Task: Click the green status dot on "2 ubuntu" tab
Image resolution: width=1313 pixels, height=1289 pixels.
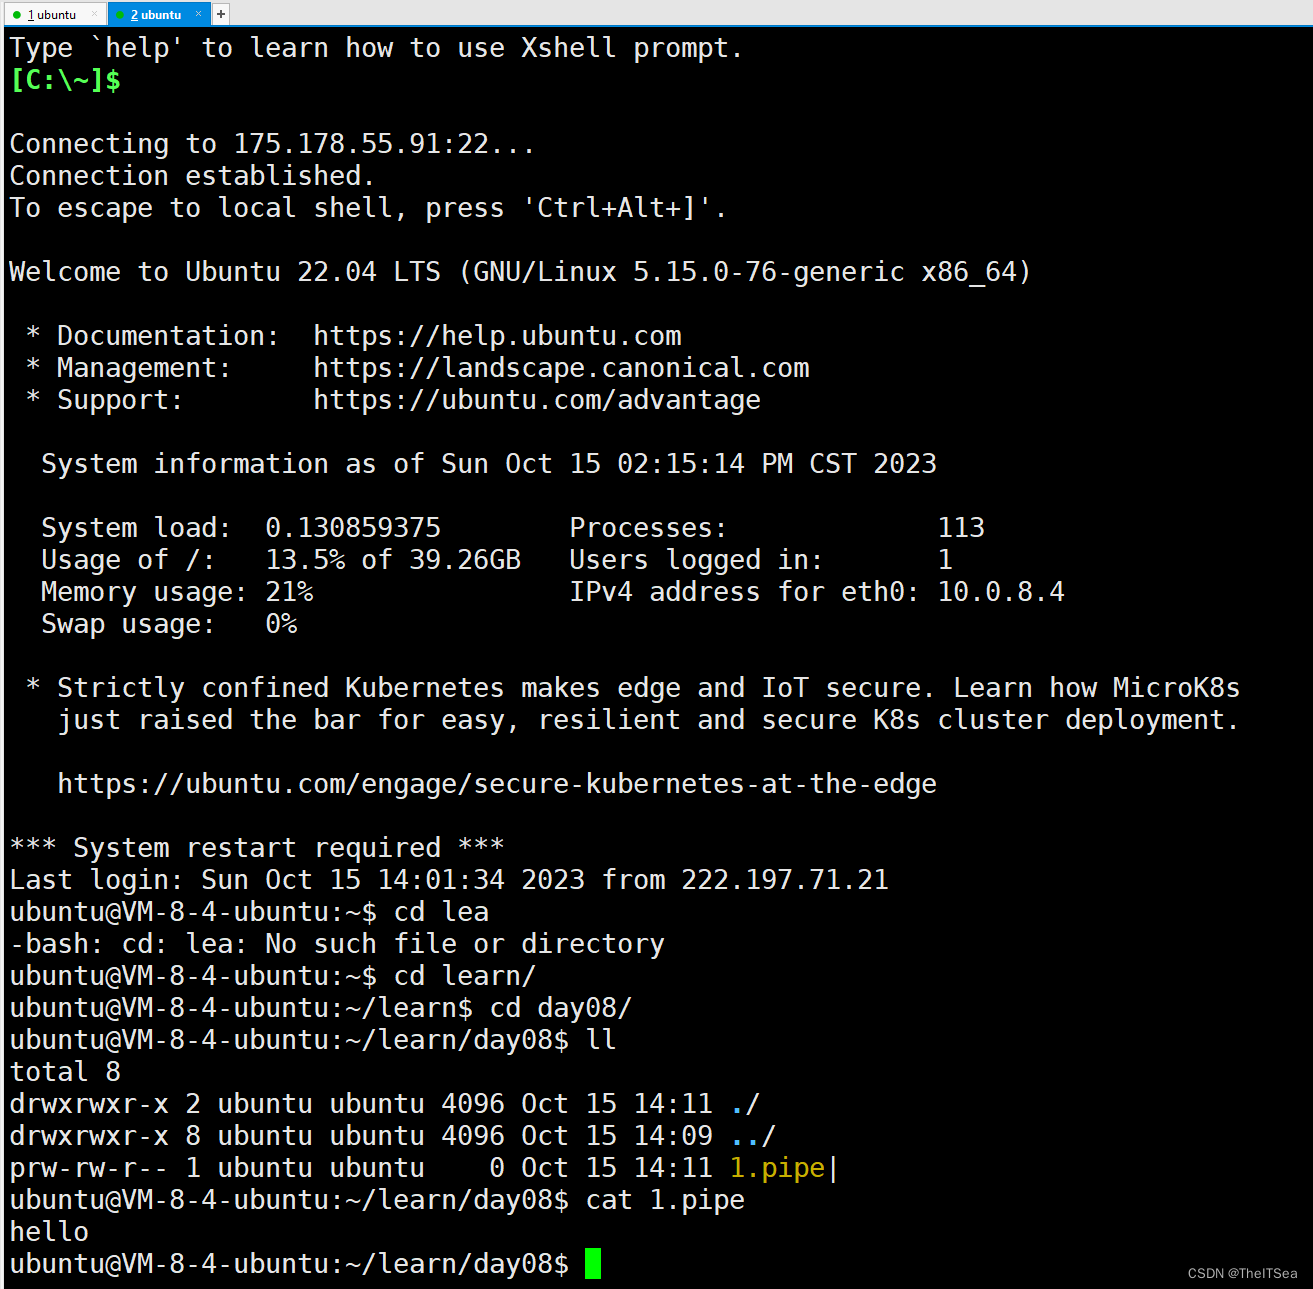Action: tap(120, 15)
